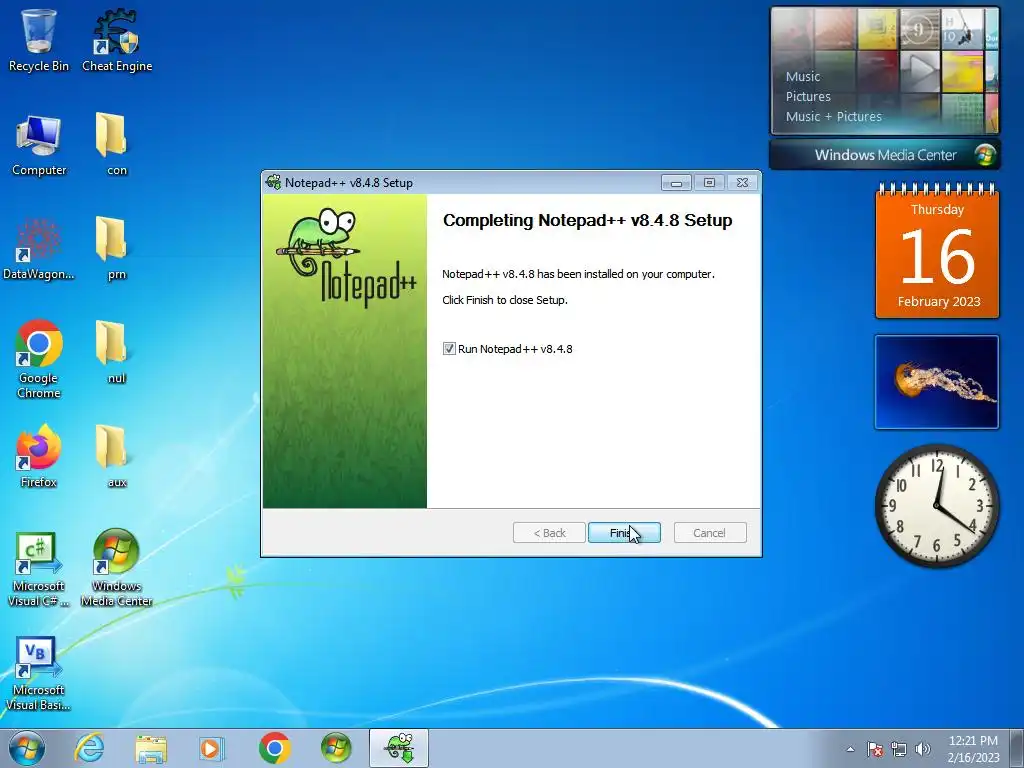This screenshot has height=768, width=1024.
Task: Click the analog clock gadget
Action: point(936,505)
